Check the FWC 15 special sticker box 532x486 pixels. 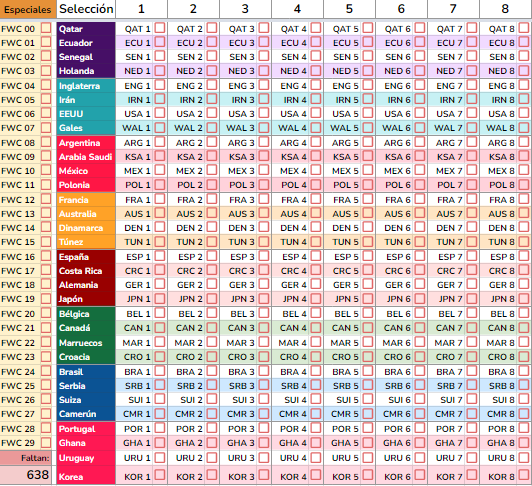tap(46, 241)
